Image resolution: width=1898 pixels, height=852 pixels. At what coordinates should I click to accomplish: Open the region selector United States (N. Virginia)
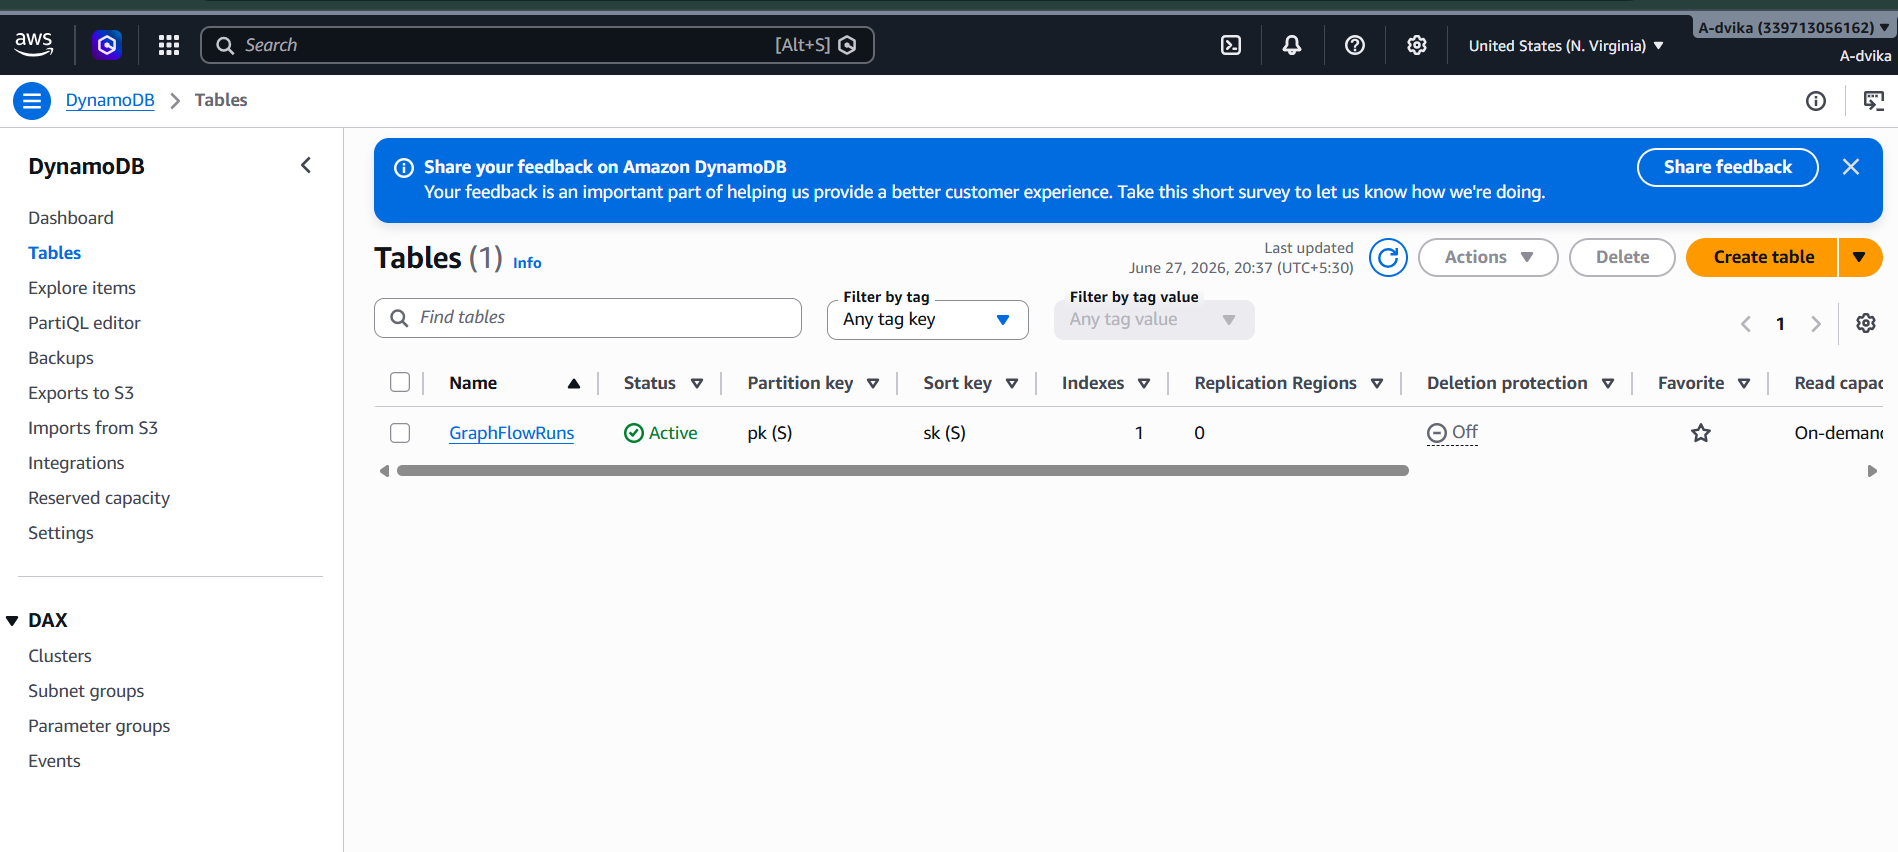[x=1566, y=46]
